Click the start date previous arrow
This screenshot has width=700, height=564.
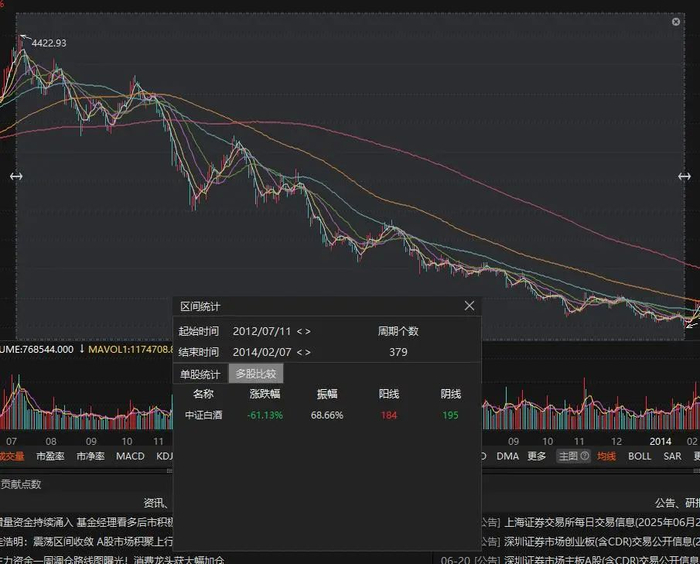(x=298, y=331)
